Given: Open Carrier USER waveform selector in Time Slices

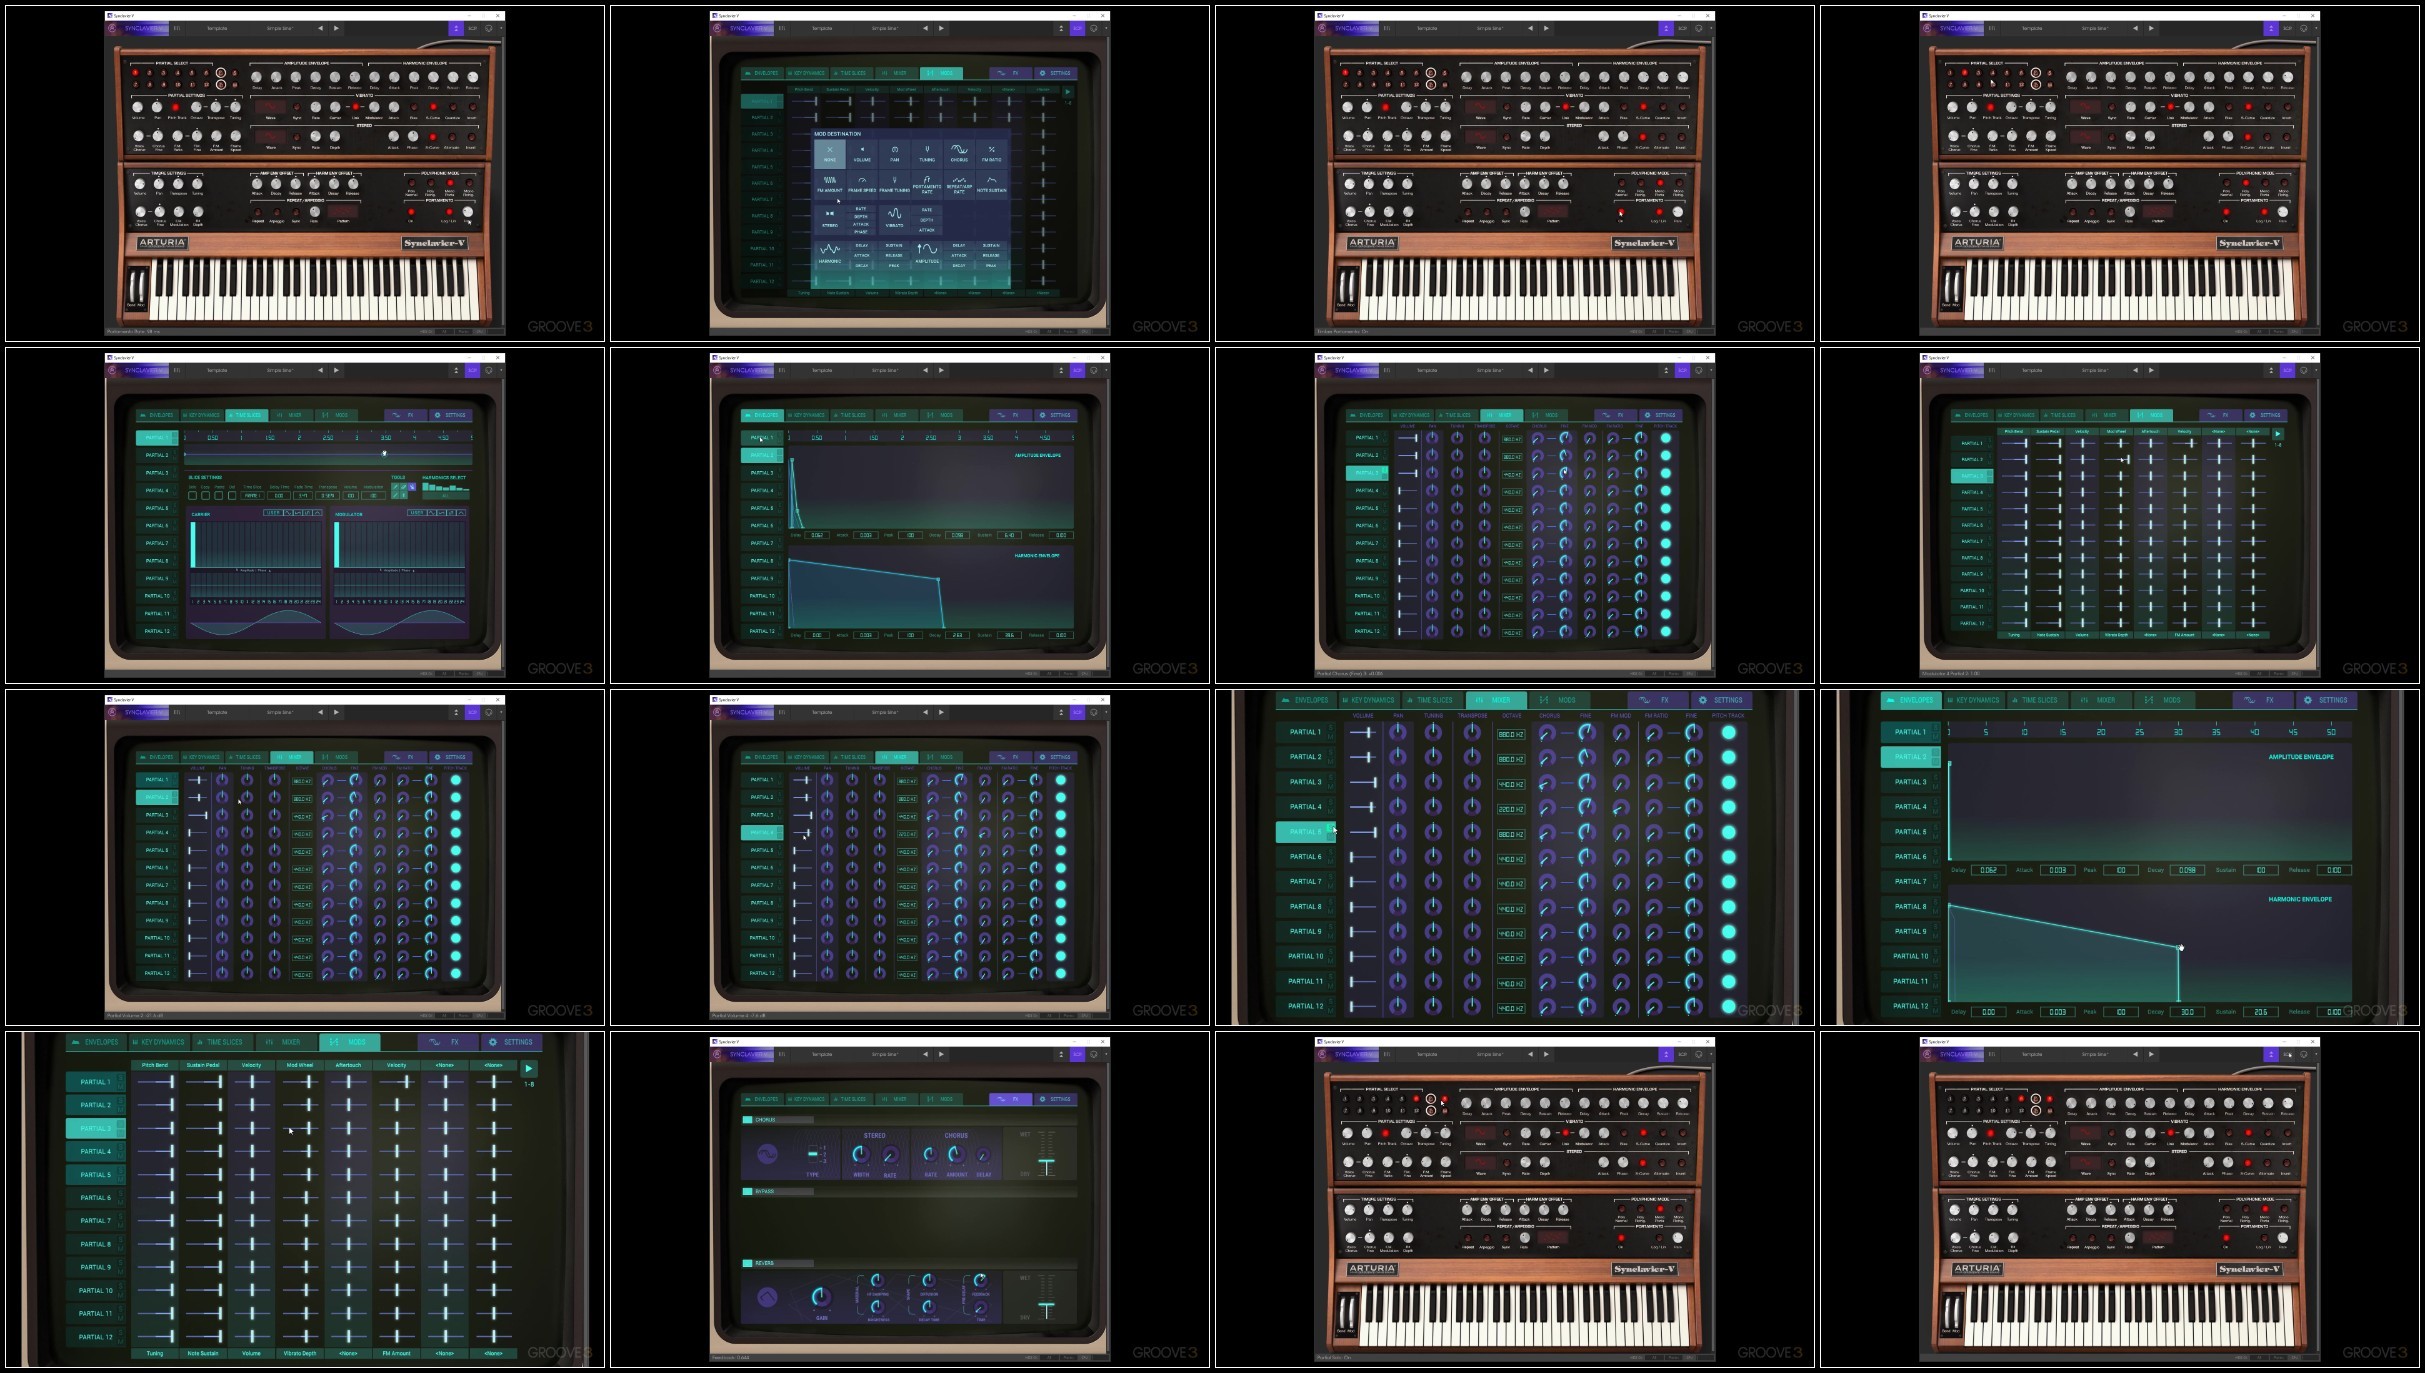Looking at the screenshot, I should click(272, 513).
